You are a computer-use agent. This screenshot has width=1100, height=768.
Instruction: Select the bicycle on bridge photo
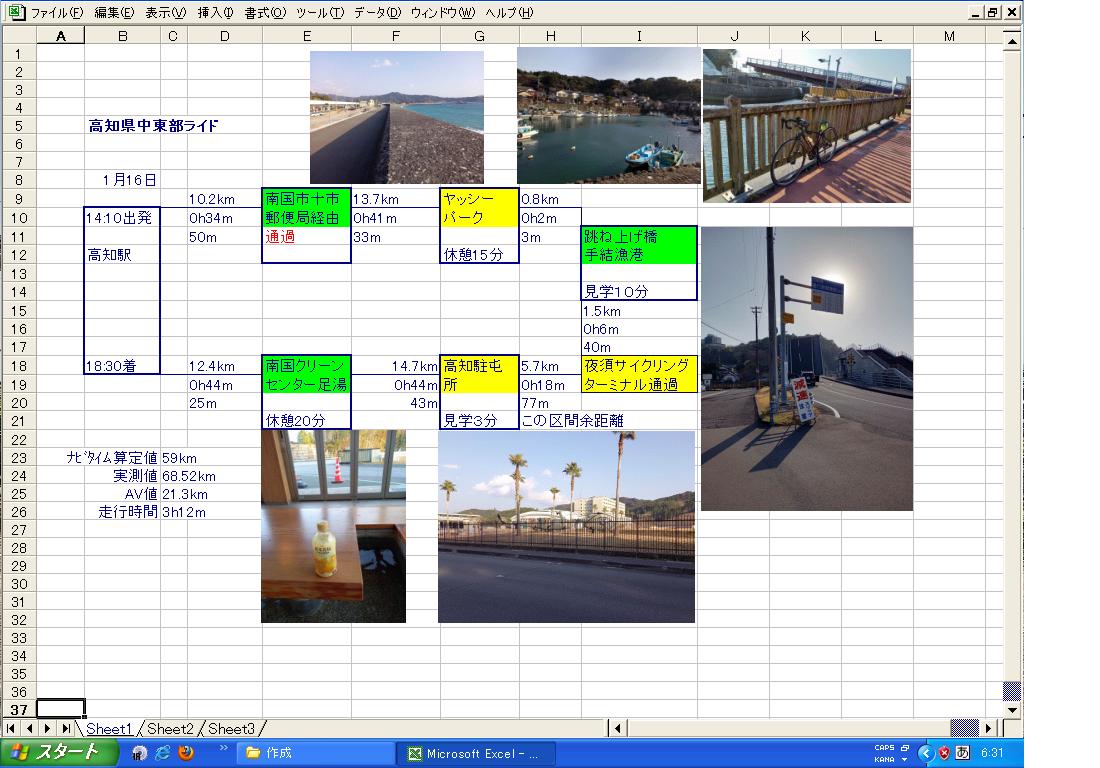point(806,125)
